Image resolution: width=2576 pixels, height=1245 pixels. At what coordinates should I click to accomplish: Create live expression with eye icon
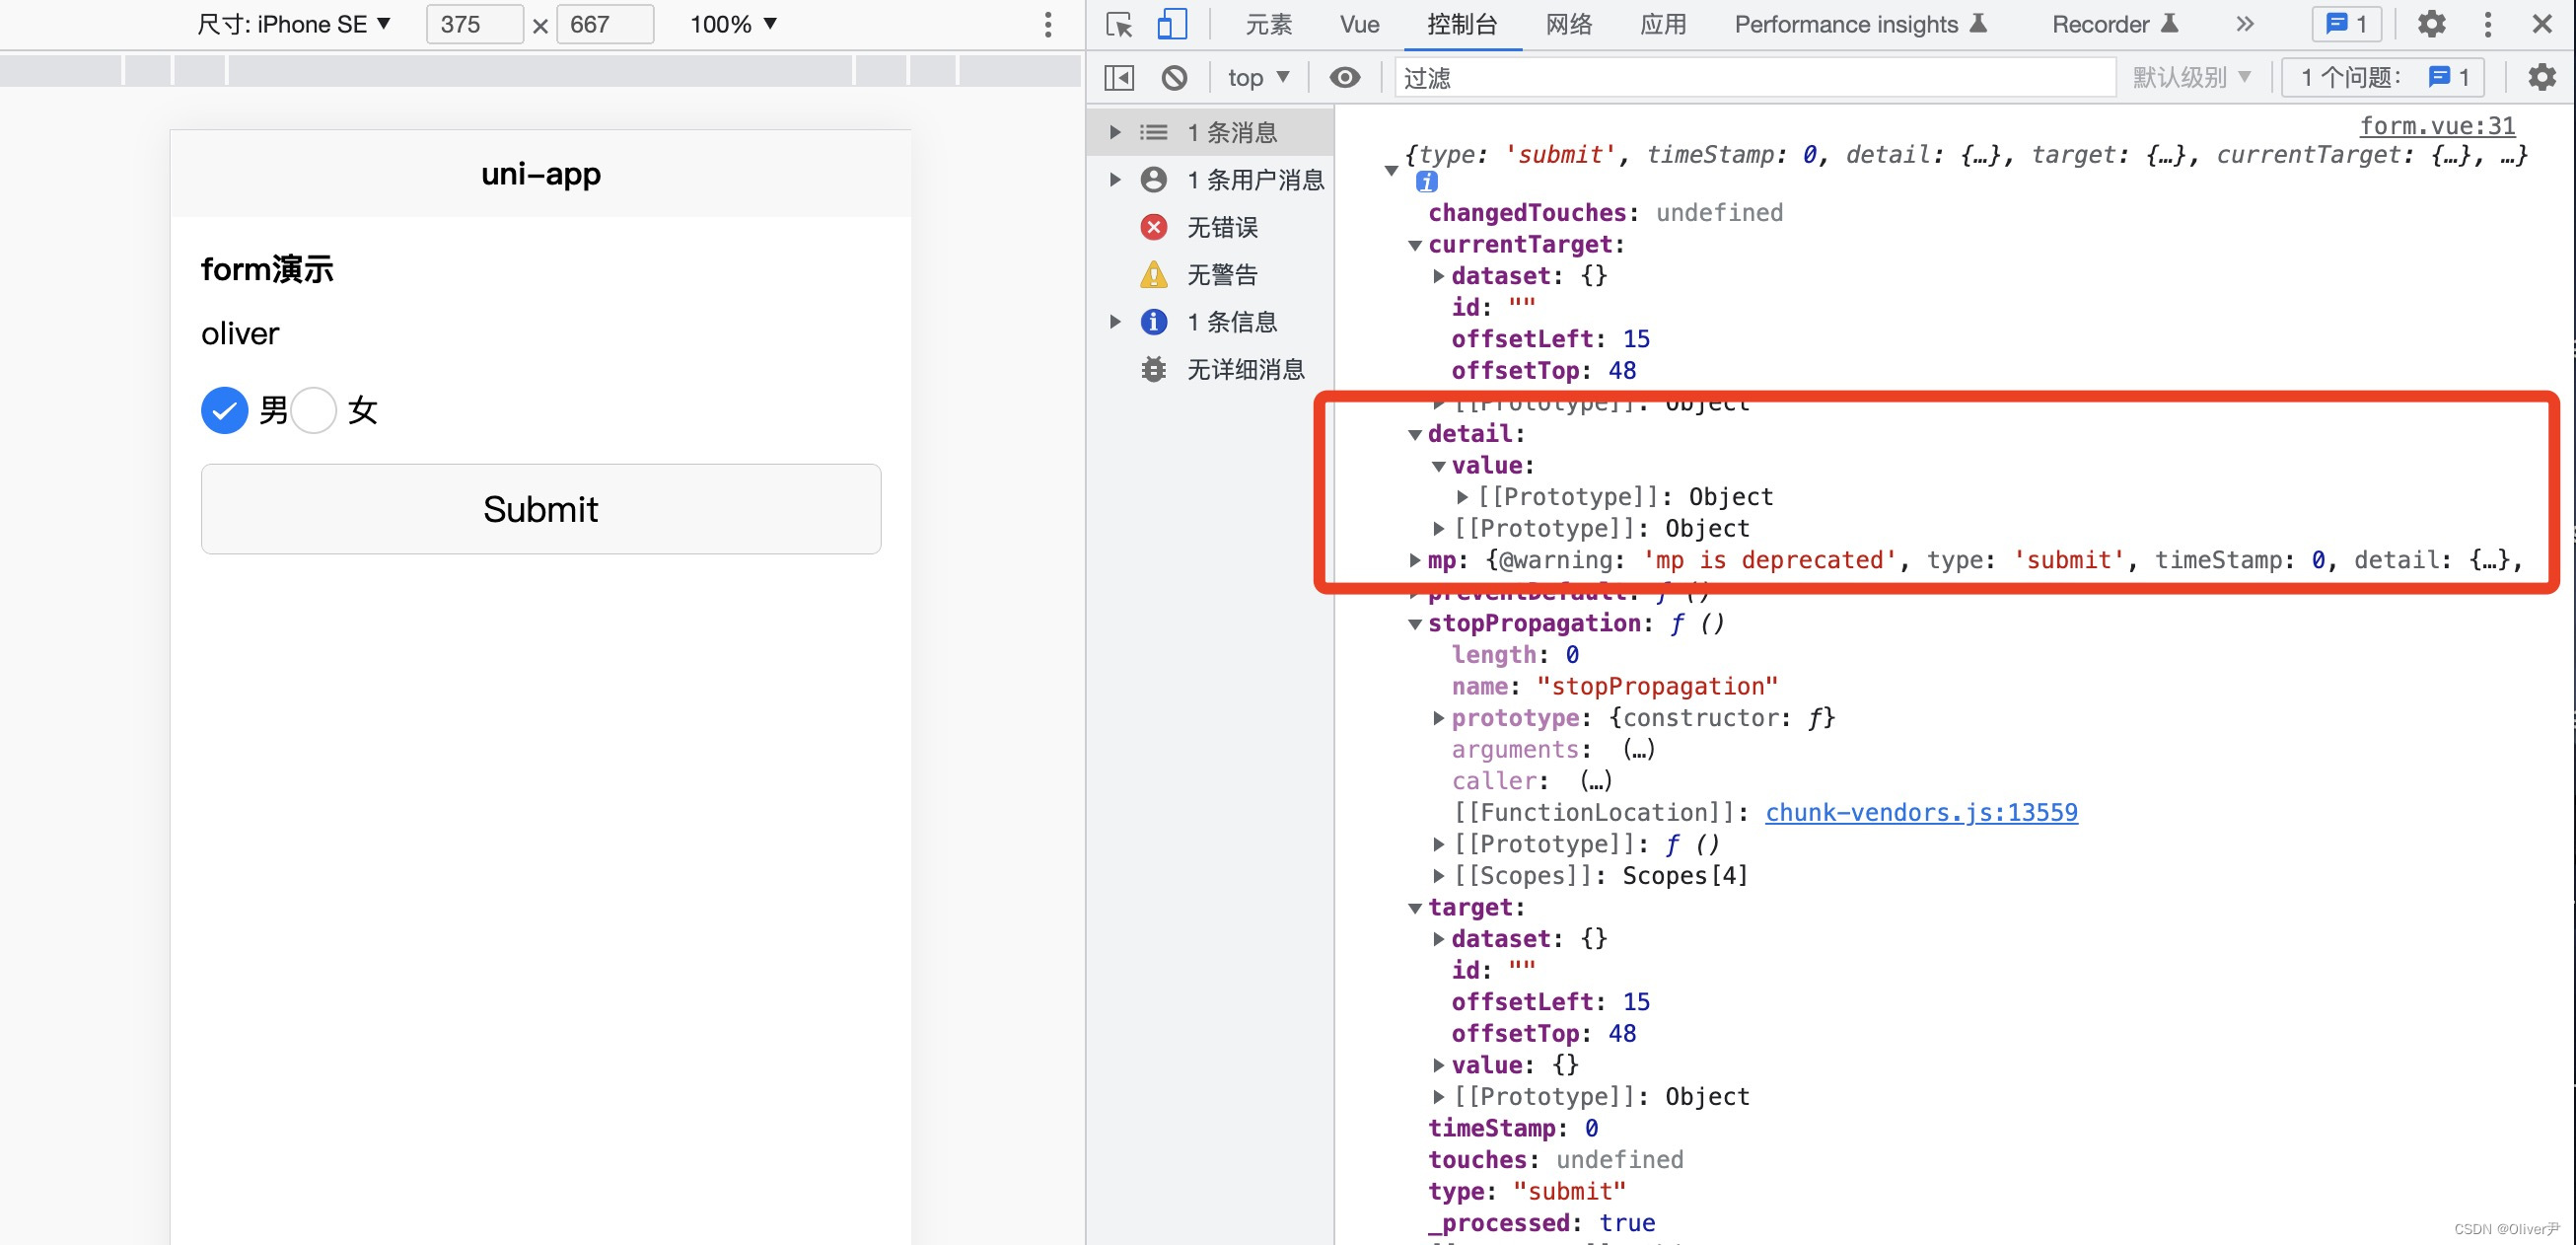tap(1344, 77)
